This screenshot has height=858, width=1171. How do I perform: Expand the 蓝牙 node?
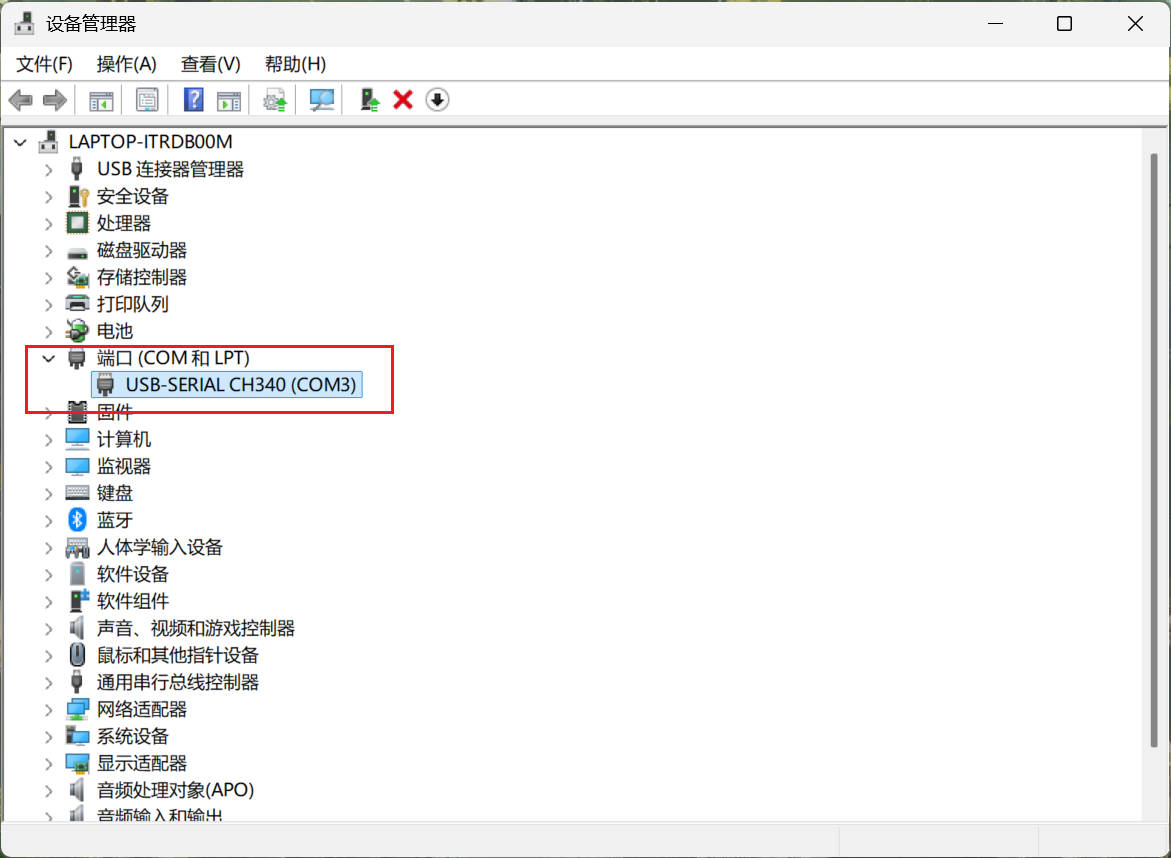(x=49, y=520)
